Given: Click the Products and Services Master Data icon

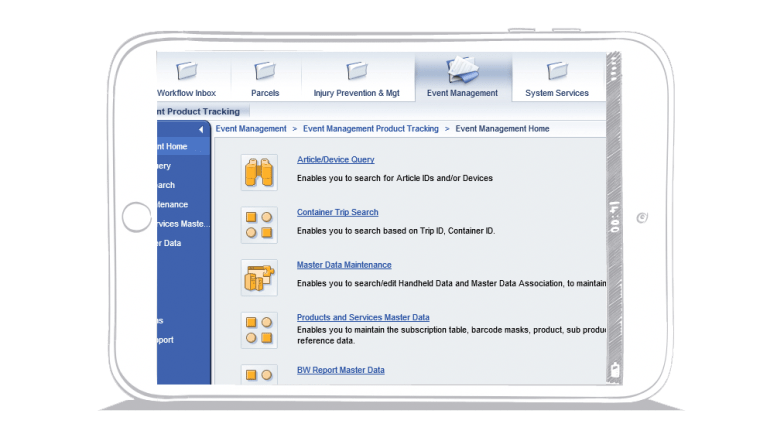Looking at the screenshot, I should (x=259, y=330).
